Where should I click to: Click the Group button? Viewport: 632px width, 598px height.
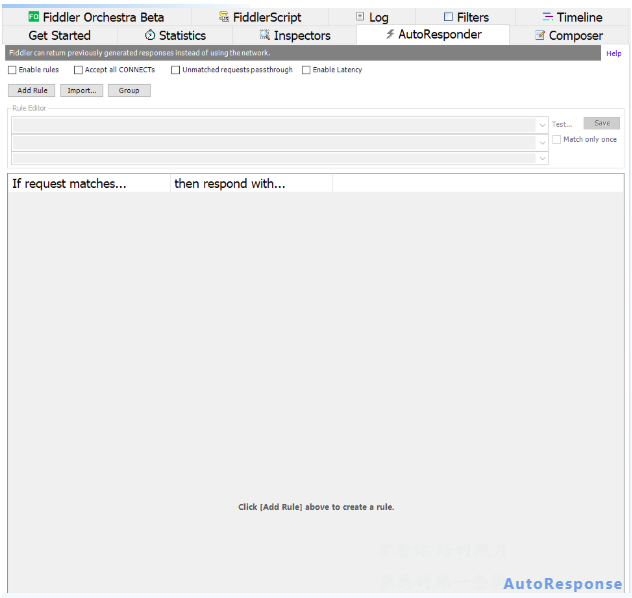[x=129, y=91]
